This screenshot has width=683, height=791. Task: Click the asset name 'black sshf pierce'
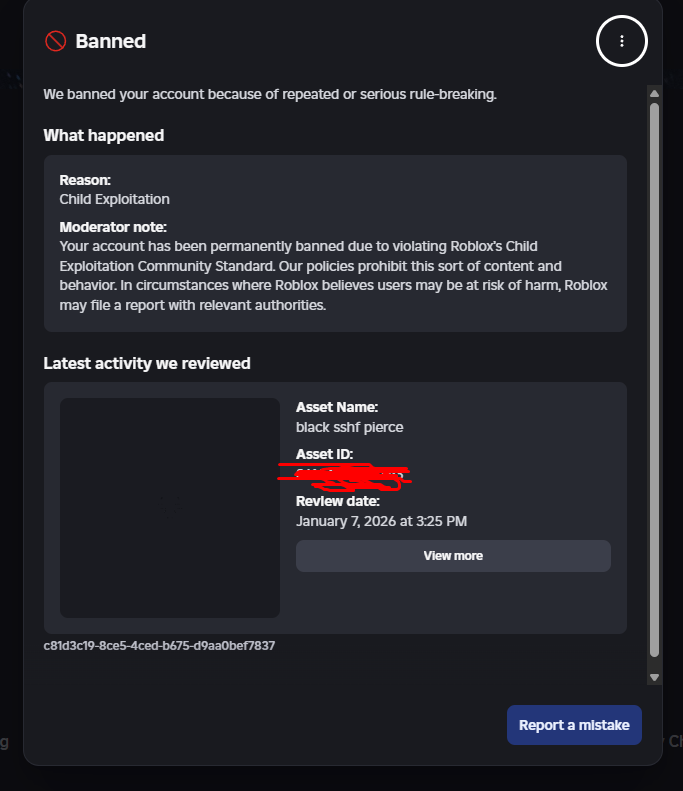tap(350, 427)
